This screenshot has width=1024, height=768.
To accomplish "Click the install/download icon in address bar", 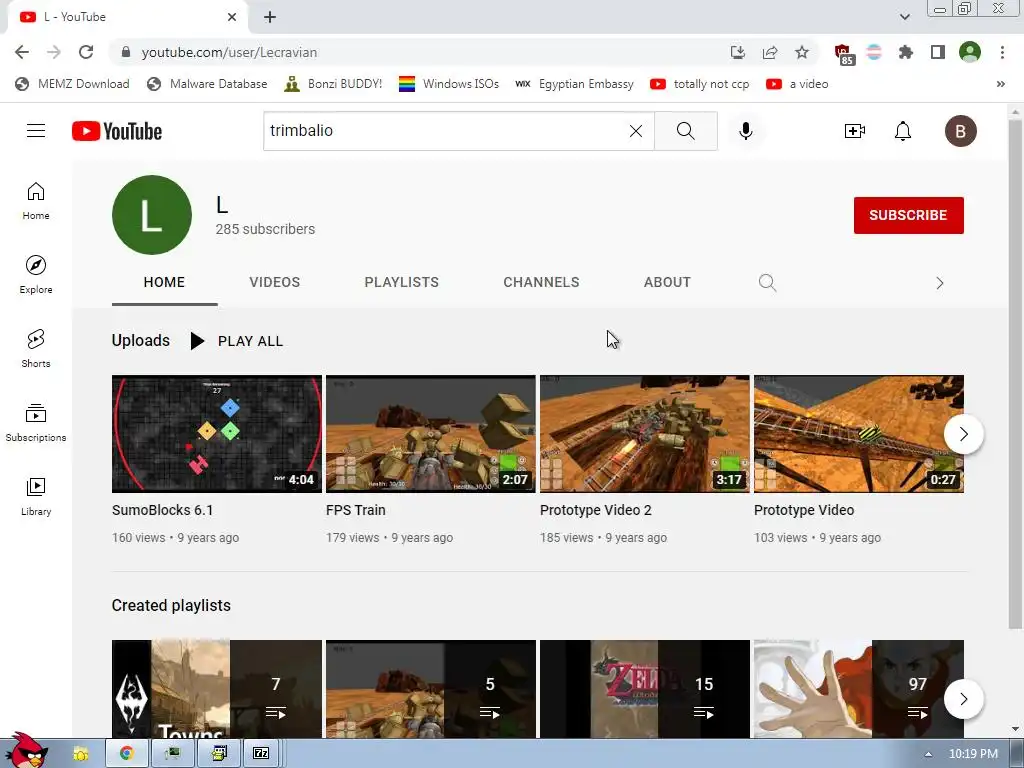I will click(738, 52).
